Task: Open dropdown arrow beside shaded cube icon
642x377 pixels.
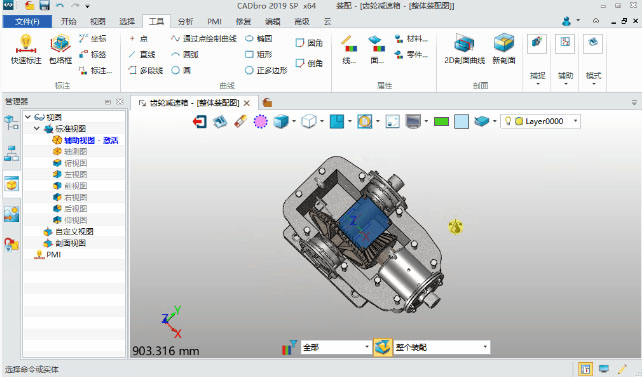Action: [x=294, y=122]
